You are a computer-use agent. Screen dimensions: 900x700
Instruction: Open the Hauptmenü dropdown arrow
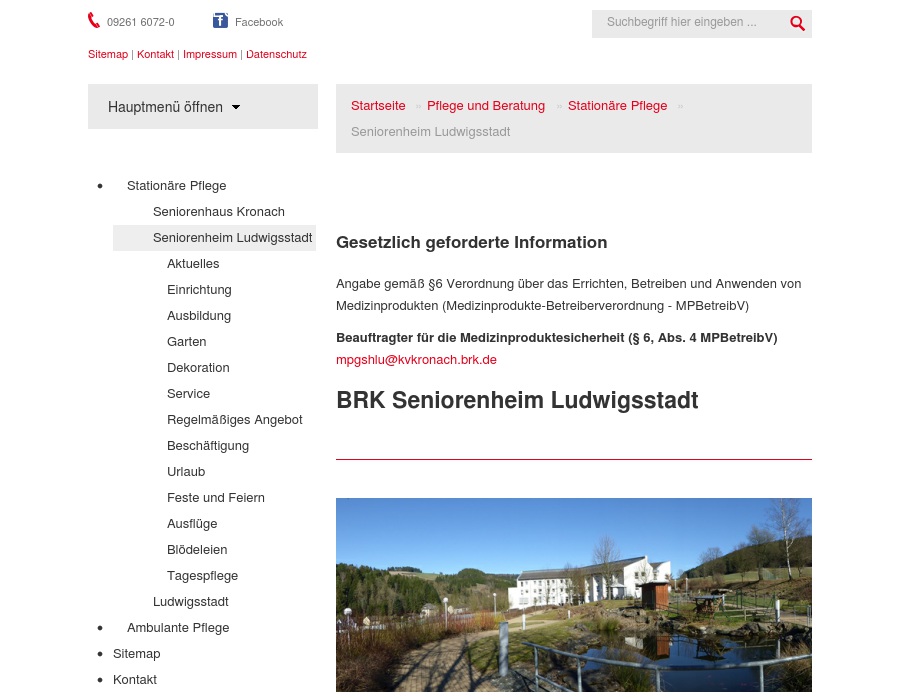coord(236,107)
